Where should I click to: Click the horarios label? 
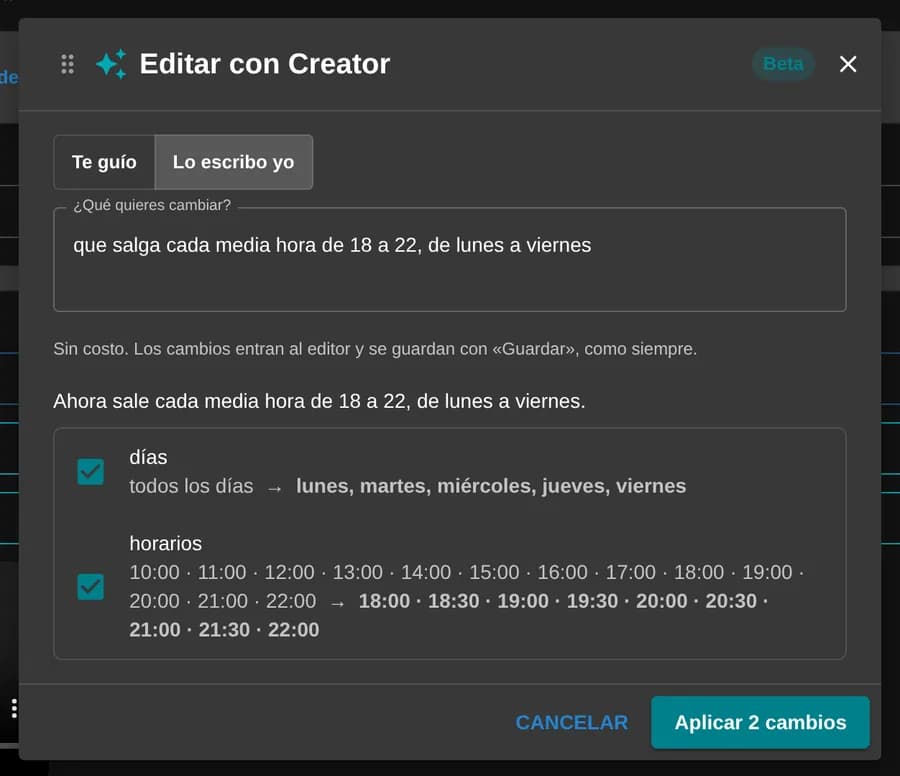(x=165, y=544)
